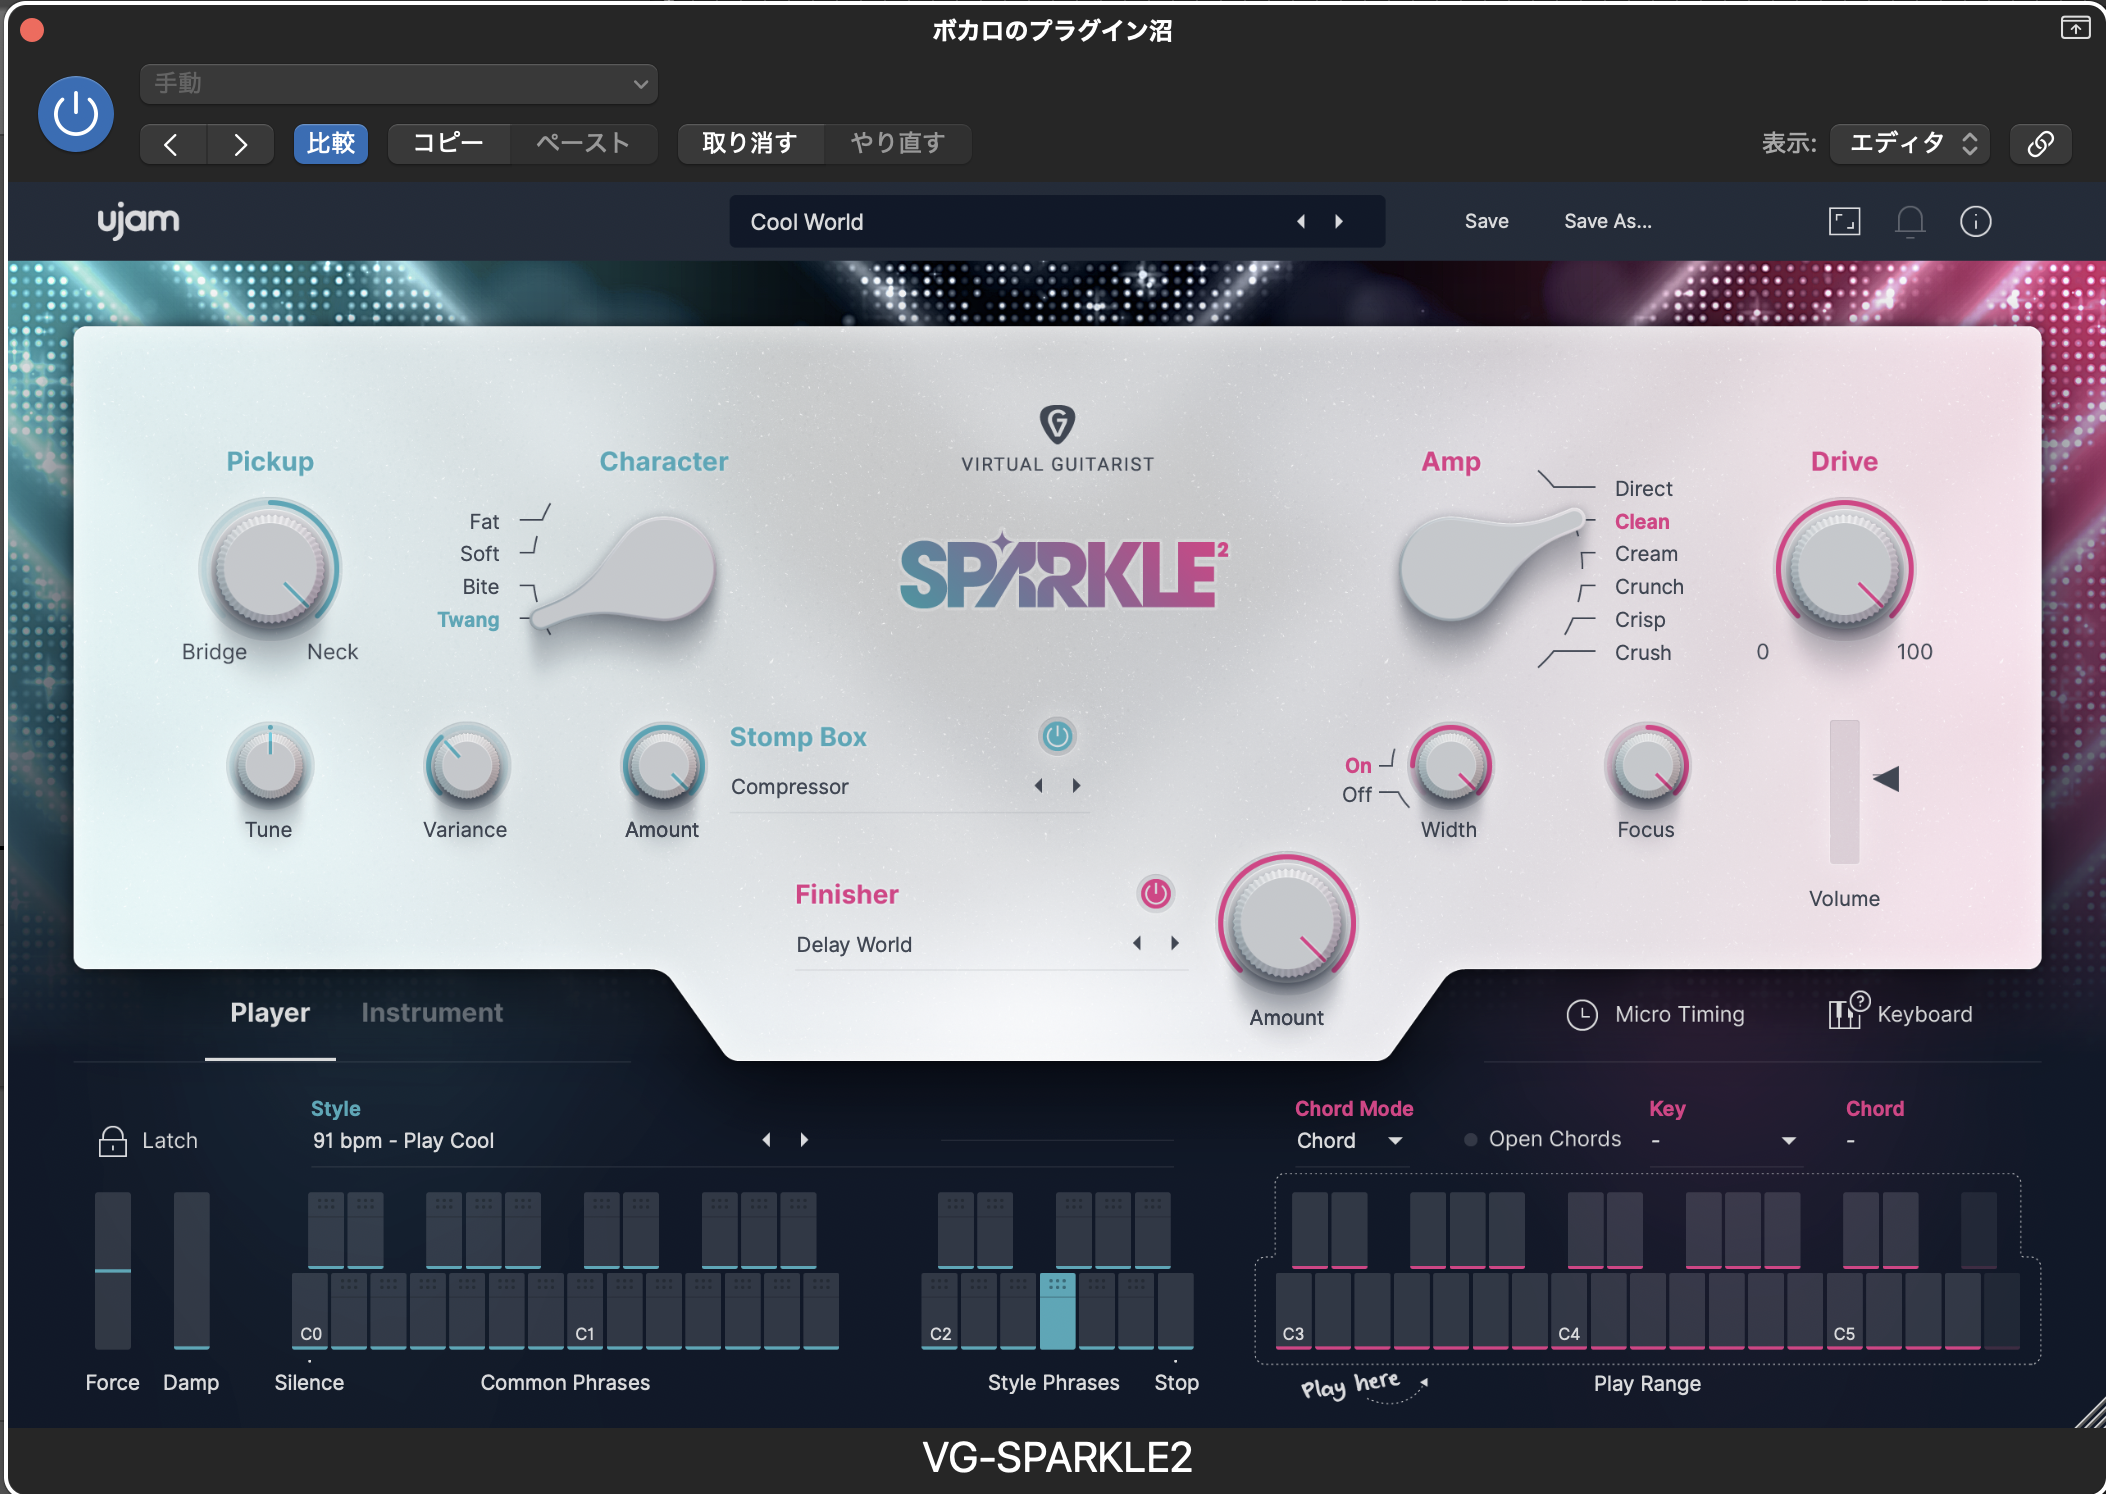
Task: Click previous Style arrow
Action: tap(767, 1140)
